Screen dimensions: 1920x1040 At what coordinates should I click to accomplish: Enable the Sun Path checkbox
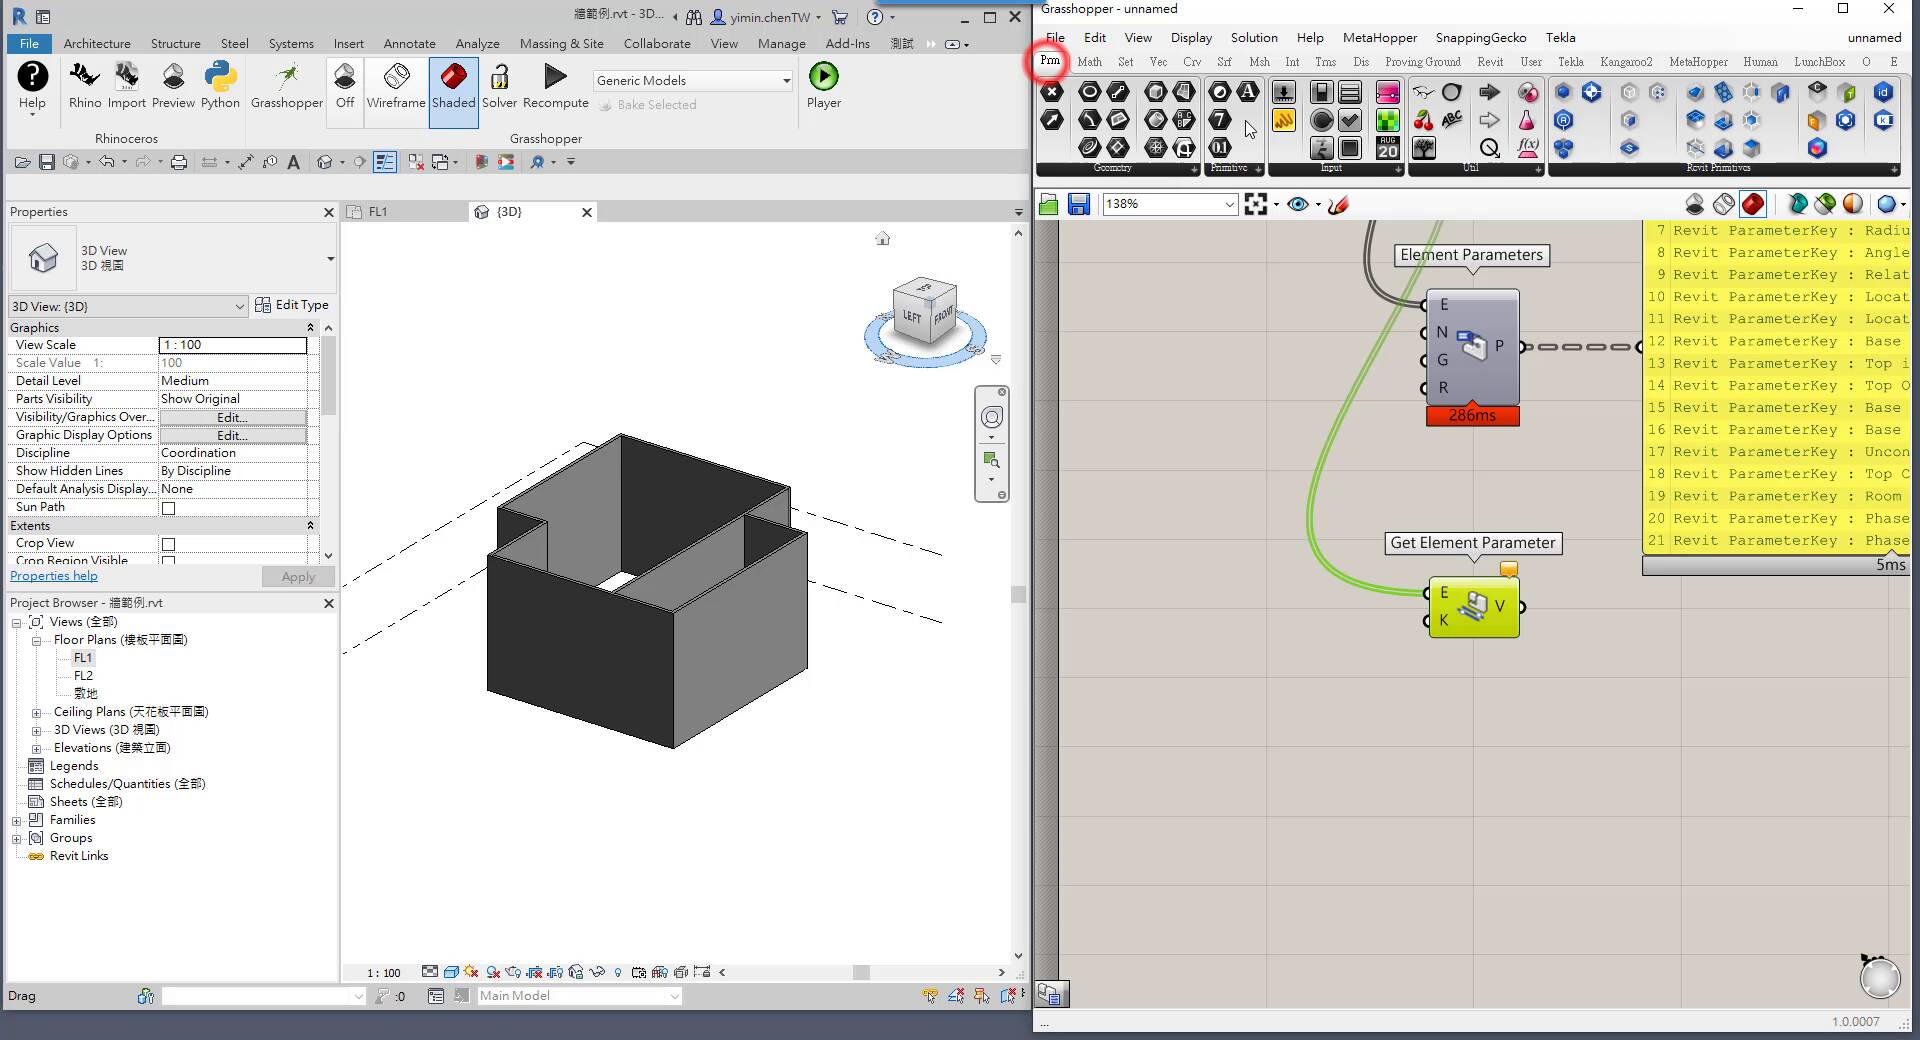point(168,508)
